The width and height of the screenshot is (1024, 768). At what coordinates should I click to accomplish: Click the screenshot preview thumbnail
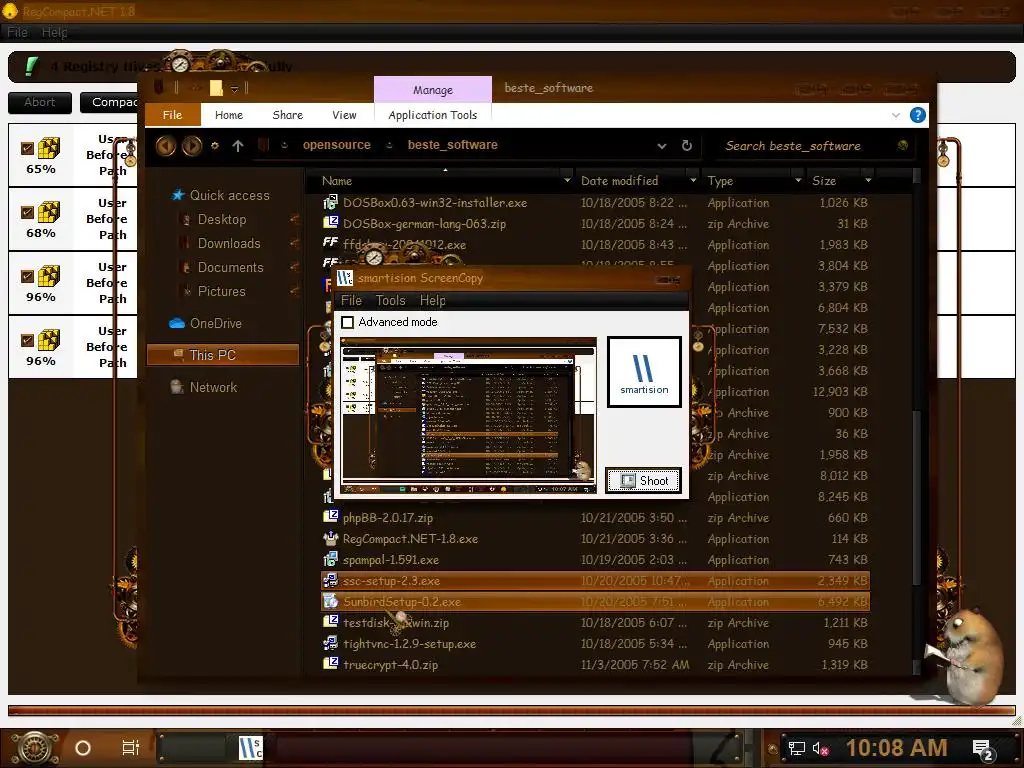pos(468,415)
